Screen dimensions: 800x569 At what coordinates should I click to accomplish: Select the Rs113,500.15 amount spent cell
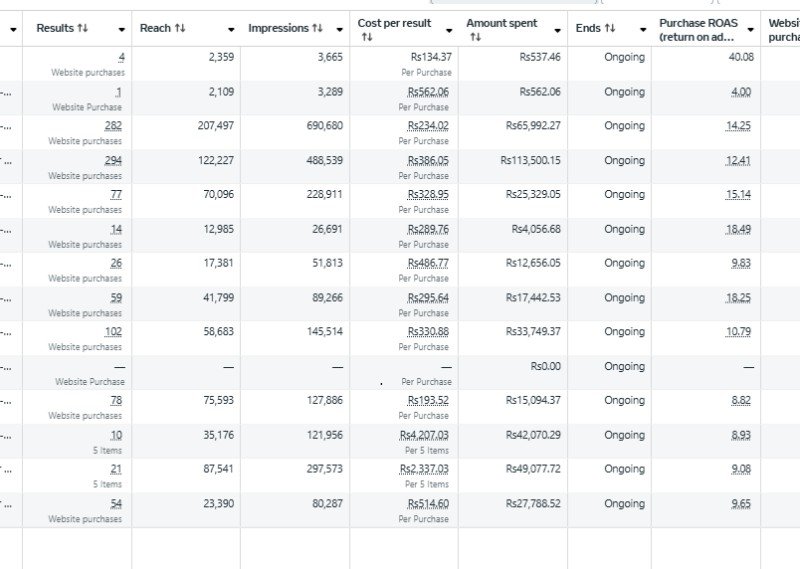[x=530, y=160]
